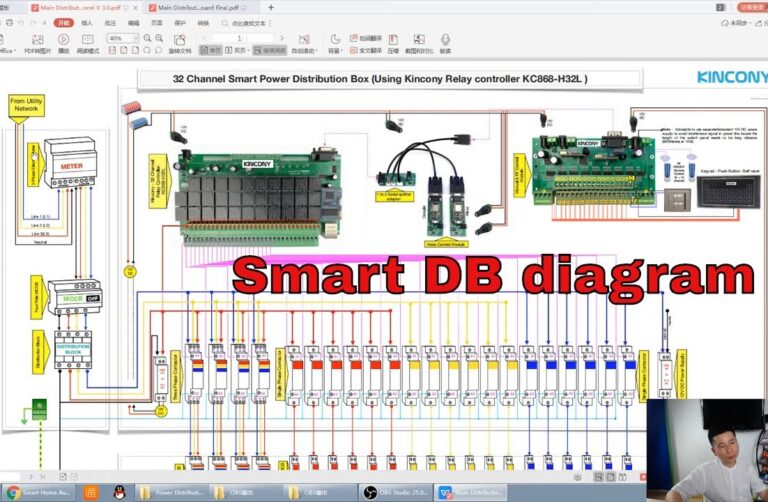
Task: Toggle continuous reading mode
Action: click(269, 50)
